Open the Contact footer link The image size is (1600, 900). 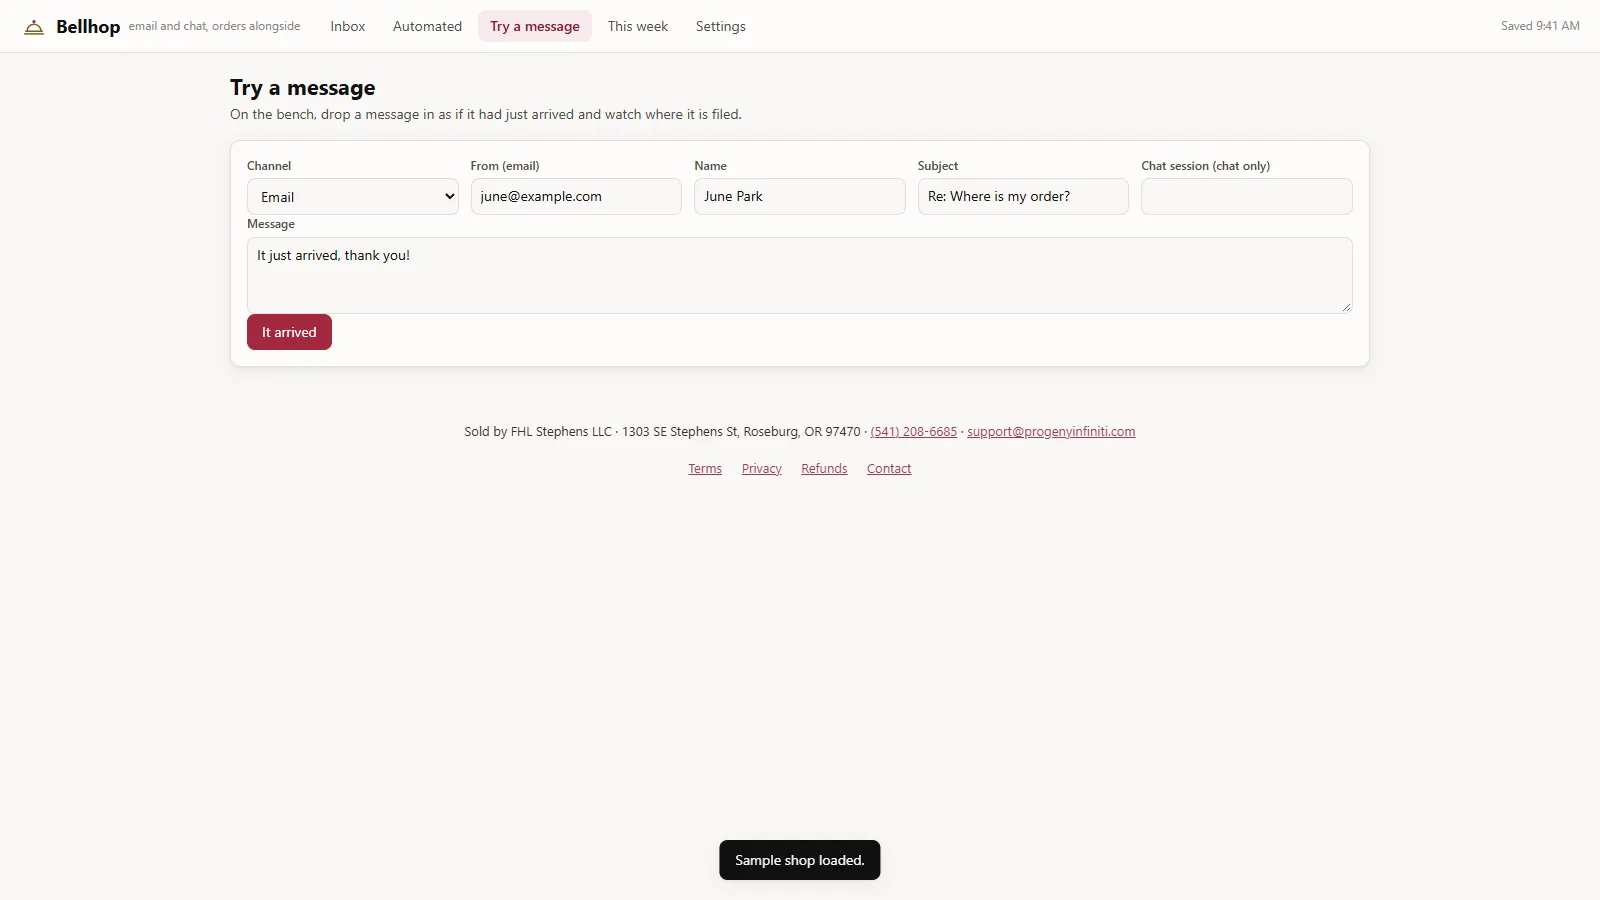click(889, 469)
